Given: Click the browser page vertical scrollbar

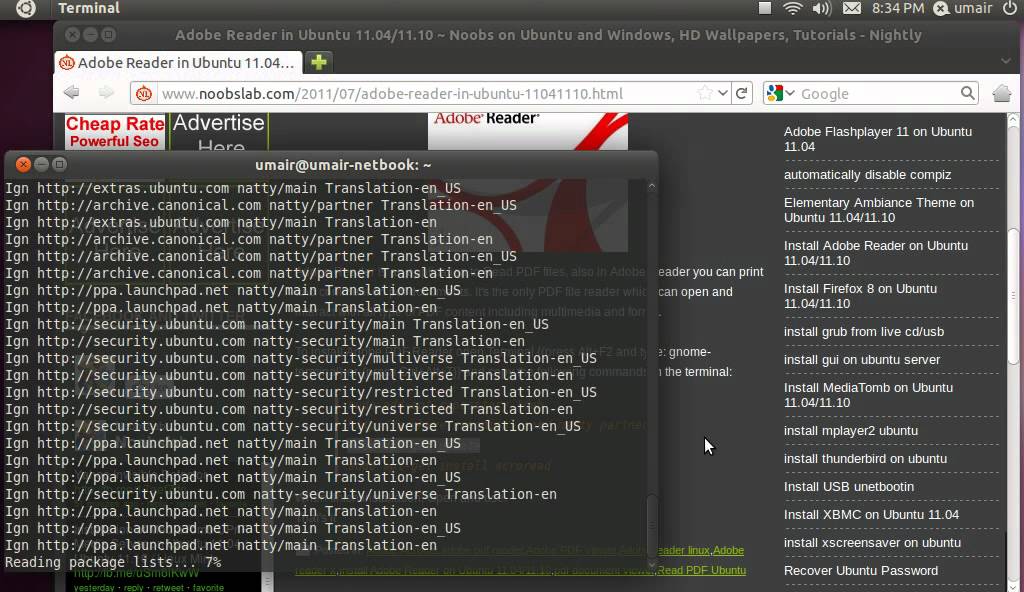Looking at the screenshot, I should coord(1013,297).
